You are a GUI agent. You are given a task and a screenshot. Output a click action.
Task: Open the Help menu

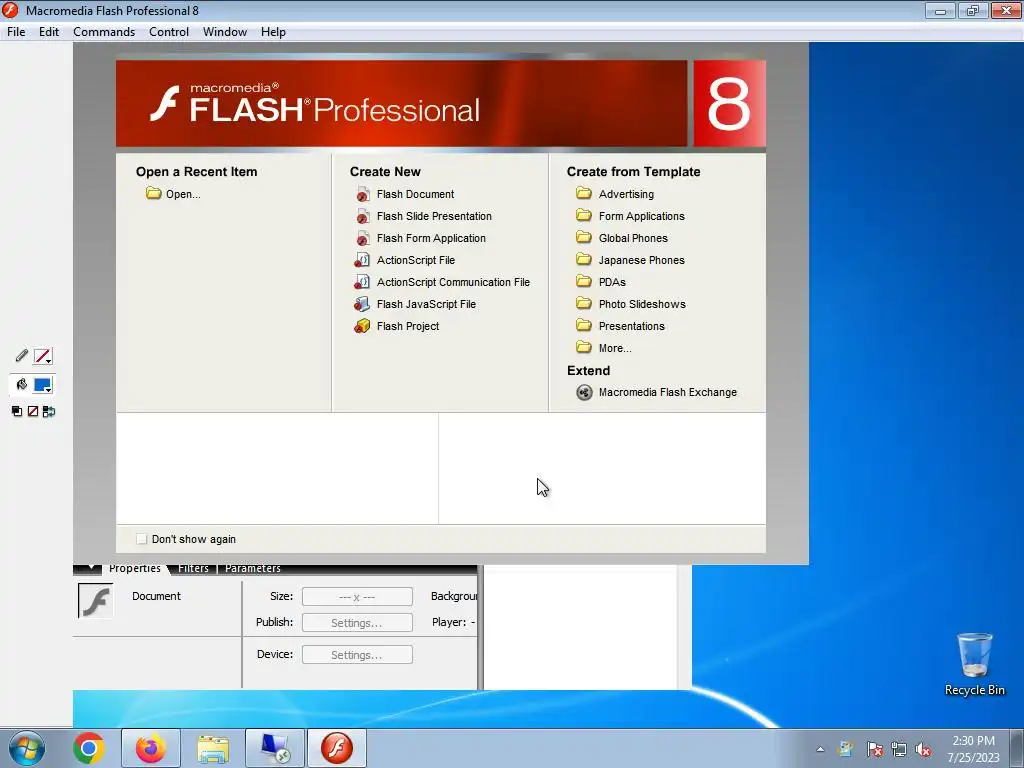click(273, 32)
